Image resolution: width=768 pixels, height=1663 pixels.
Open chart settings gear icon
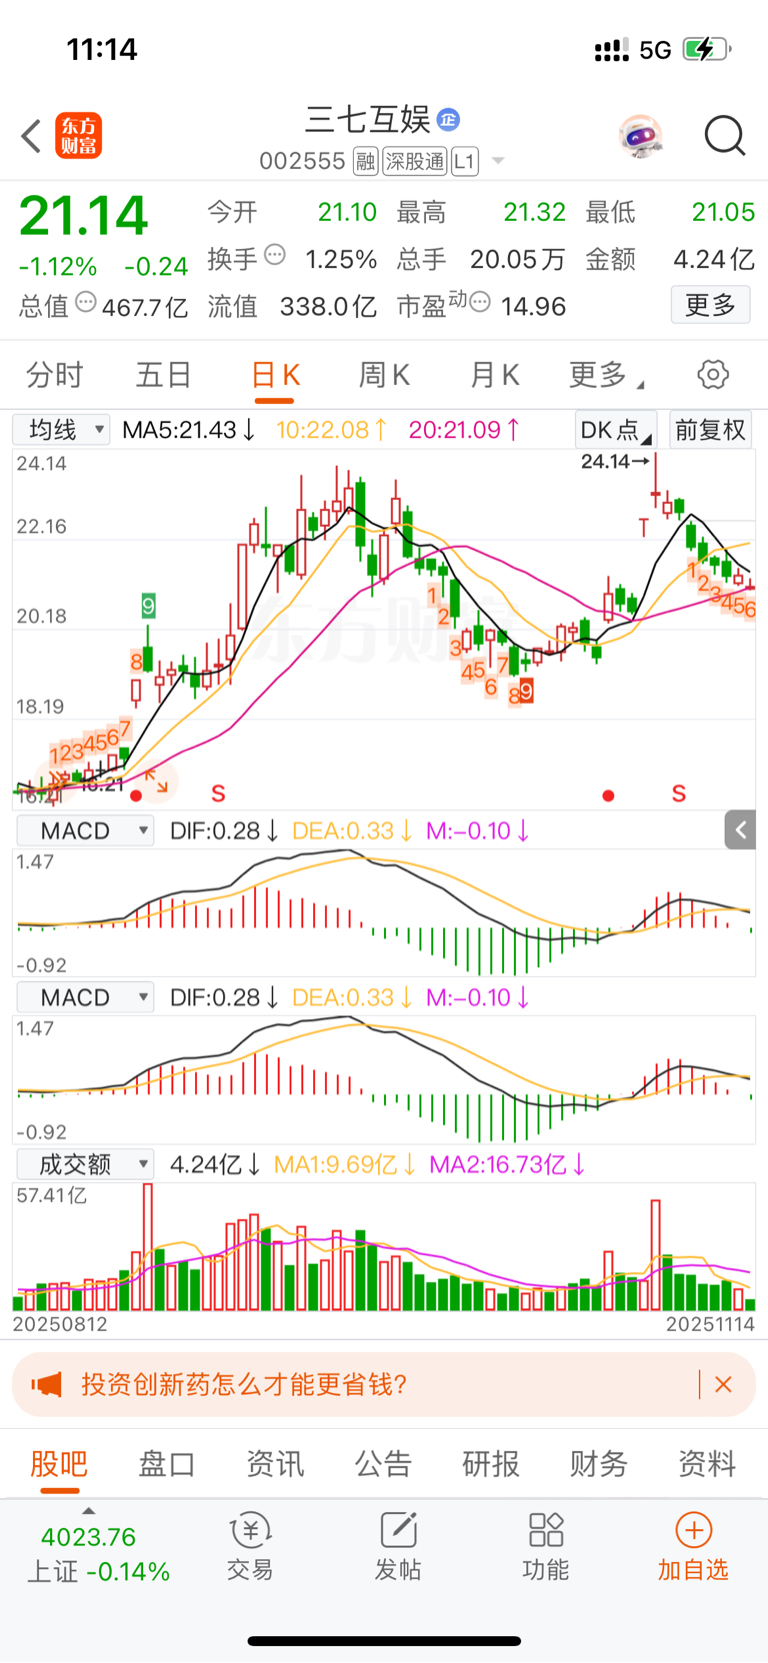point(713,375)
